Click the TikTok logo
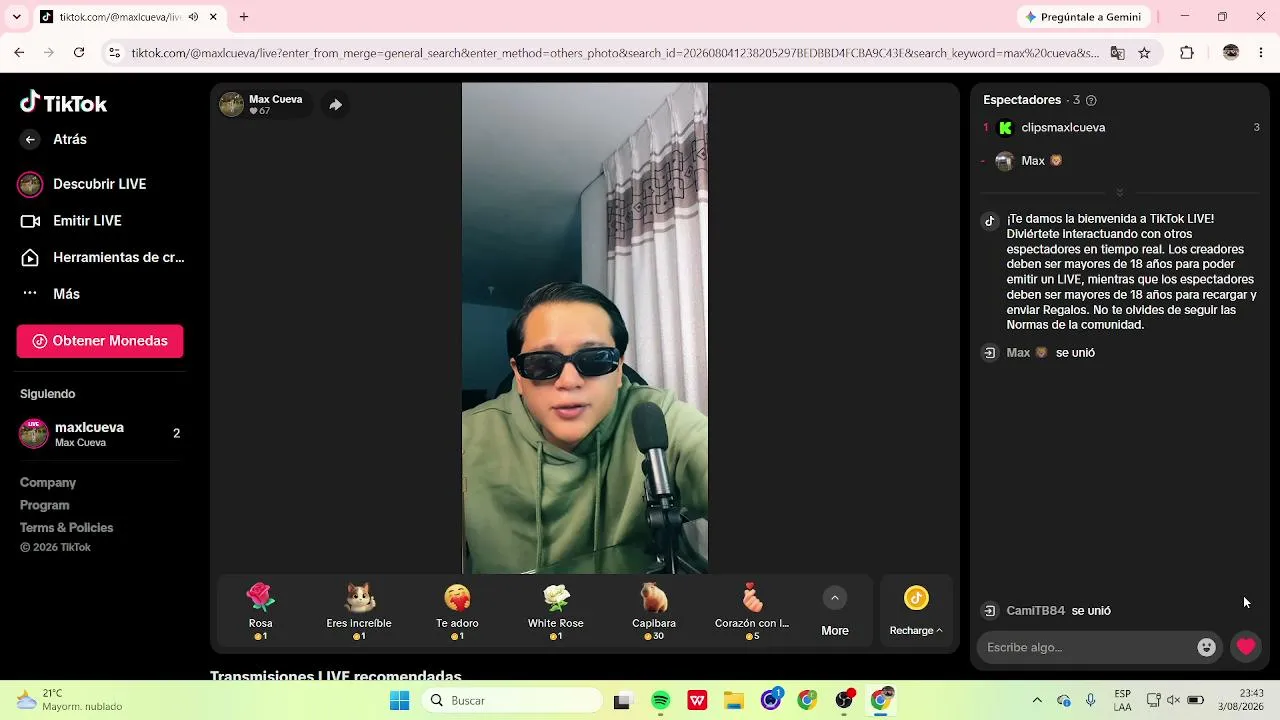Screen dimensions: 1280x720 (63, 103)
